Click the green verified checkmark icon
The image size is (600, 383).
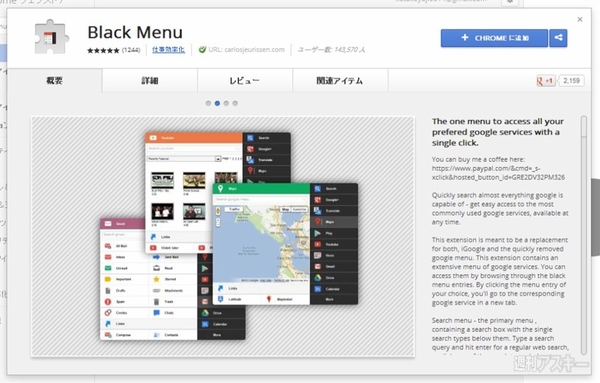[202, 50]
